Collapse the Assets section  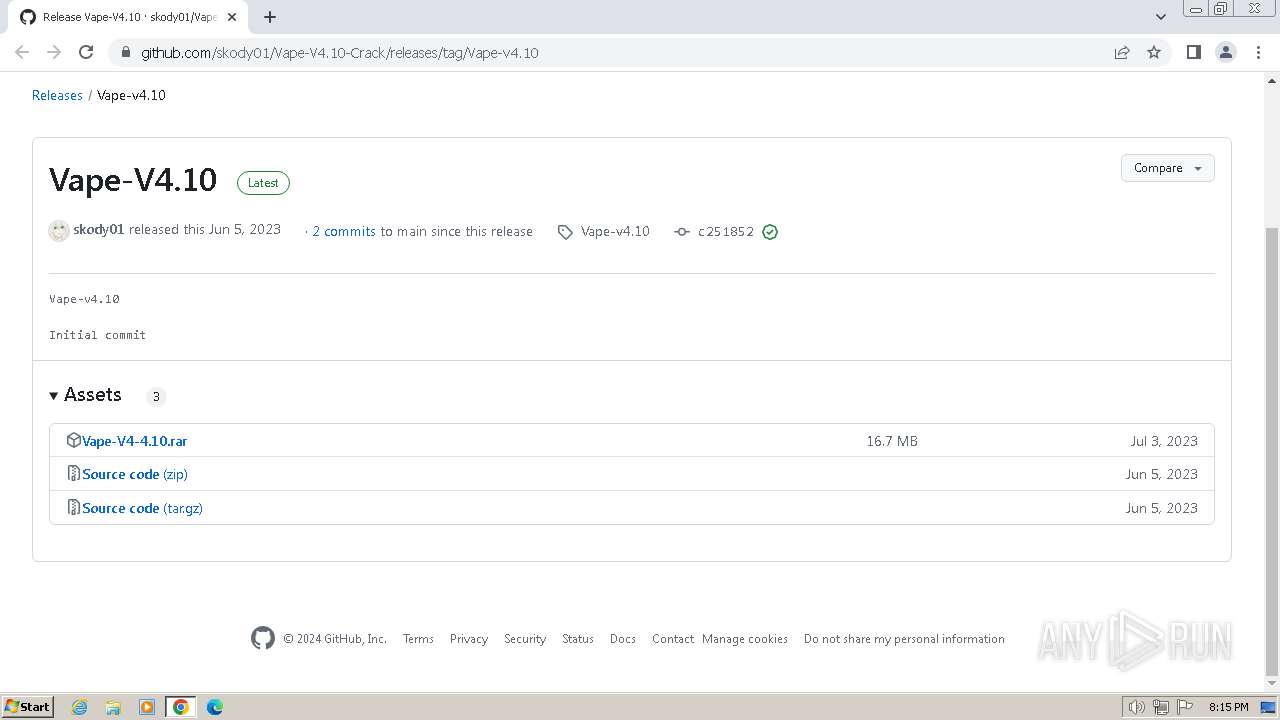click(85, 395)
